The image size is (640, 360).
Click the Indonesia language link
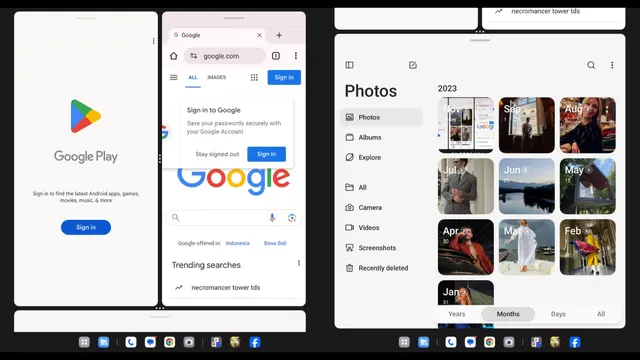tap(238, 243)
